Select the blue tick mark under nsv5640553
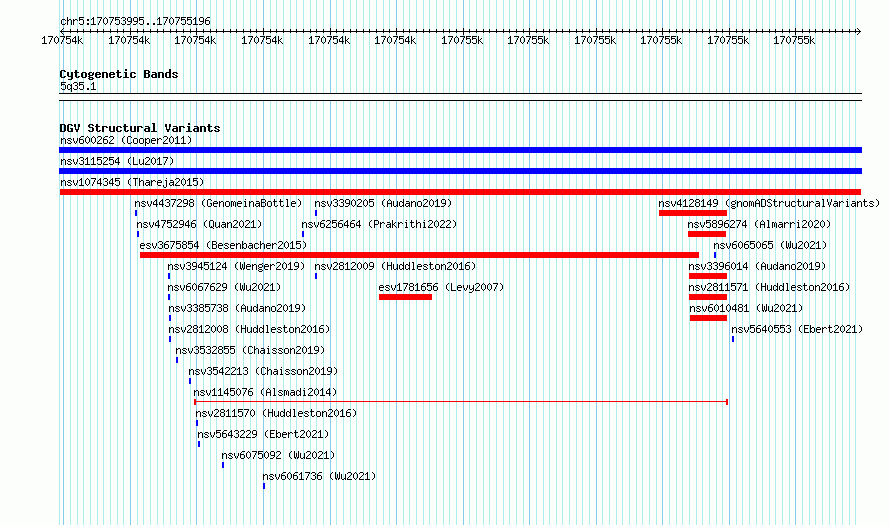 coord(733,339)
